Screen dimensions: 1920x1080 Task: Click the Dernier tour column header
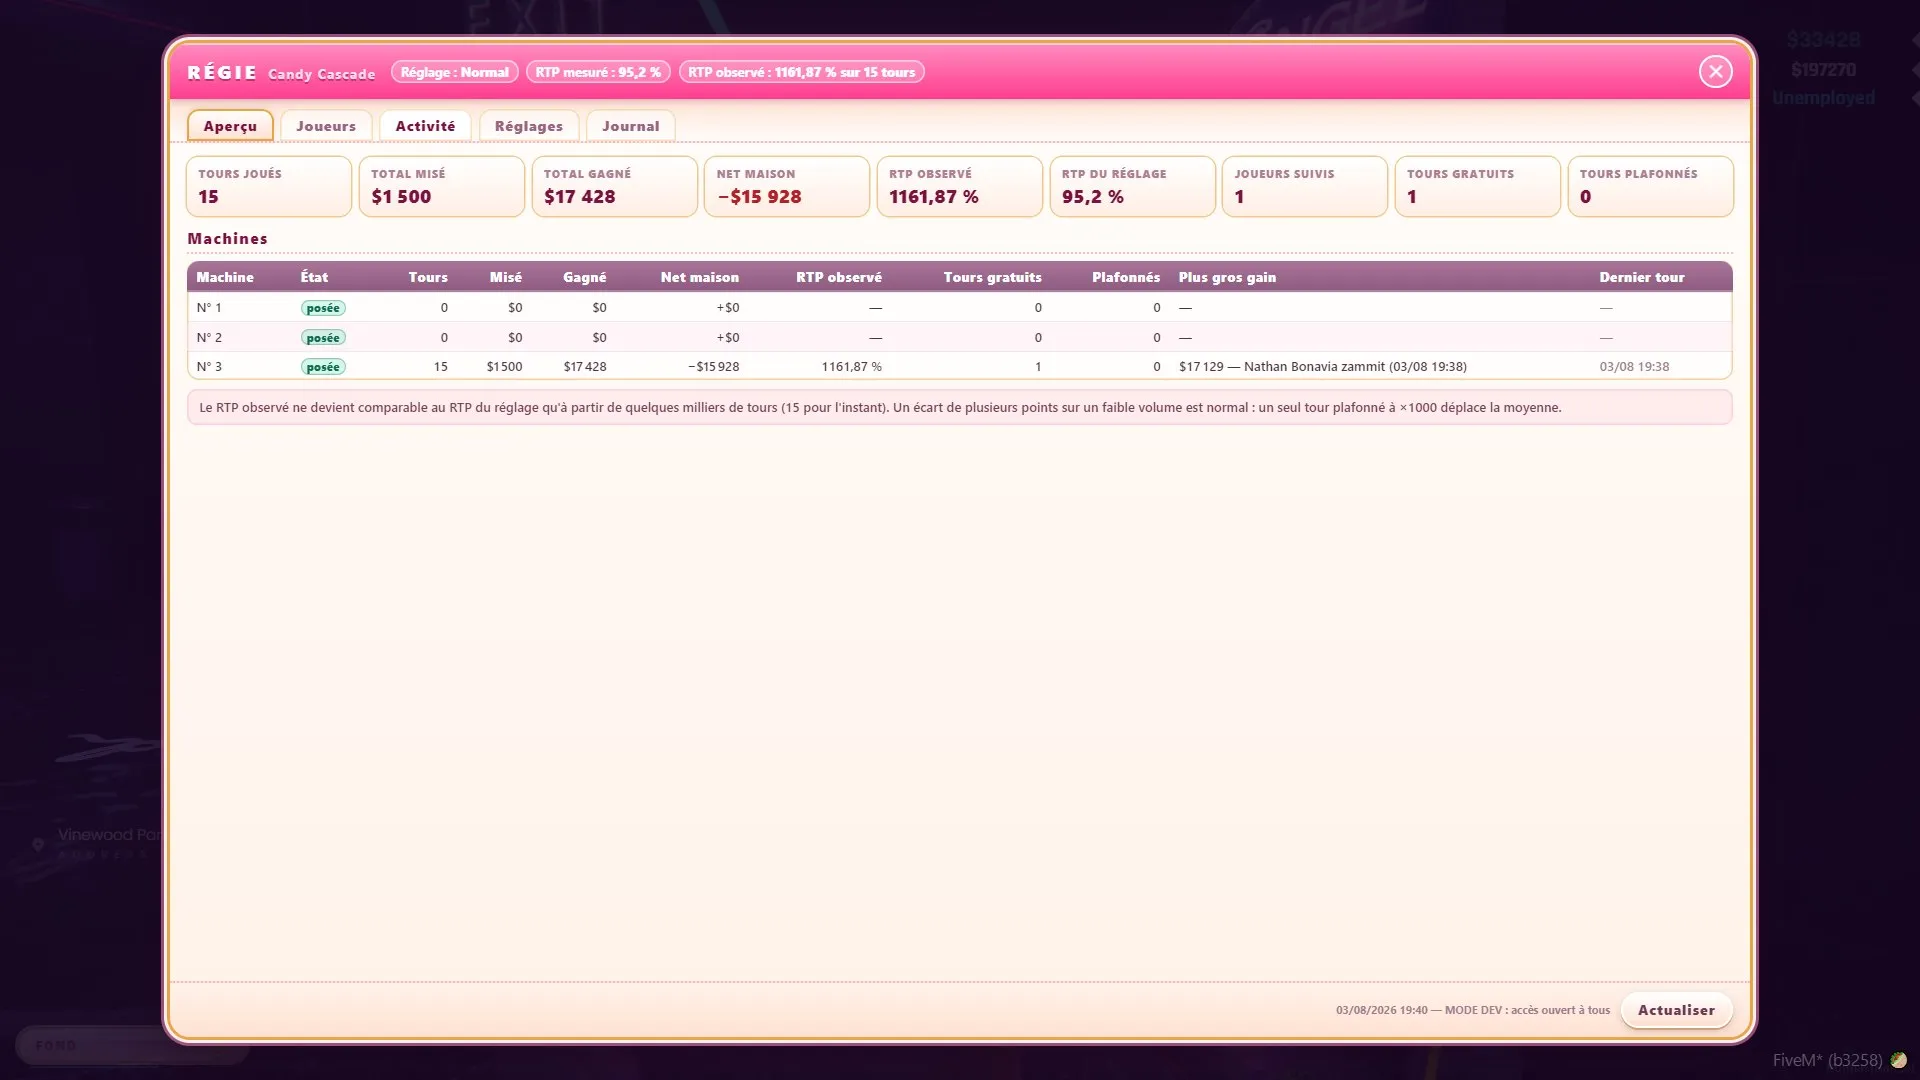[x=1642, y=277]
